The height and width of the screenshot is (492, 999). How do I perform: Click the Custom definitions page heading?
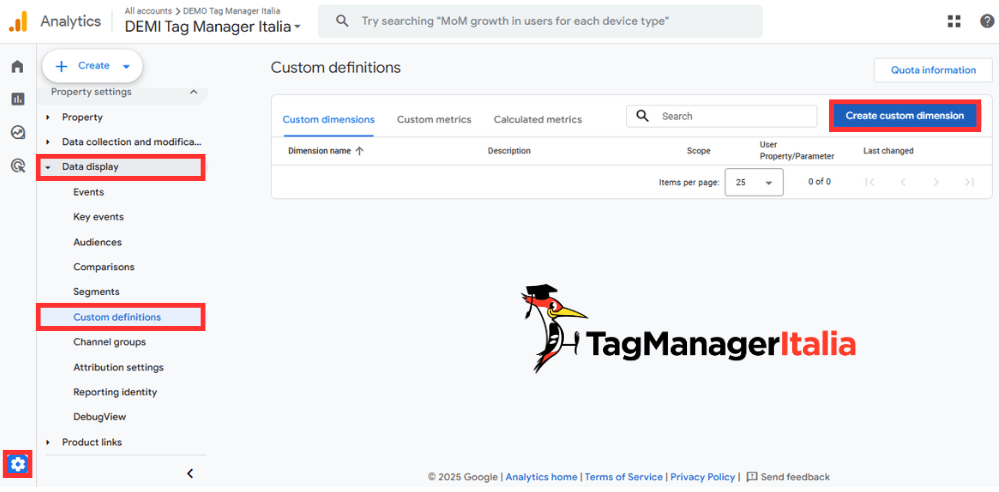click(x=336, y=67)
